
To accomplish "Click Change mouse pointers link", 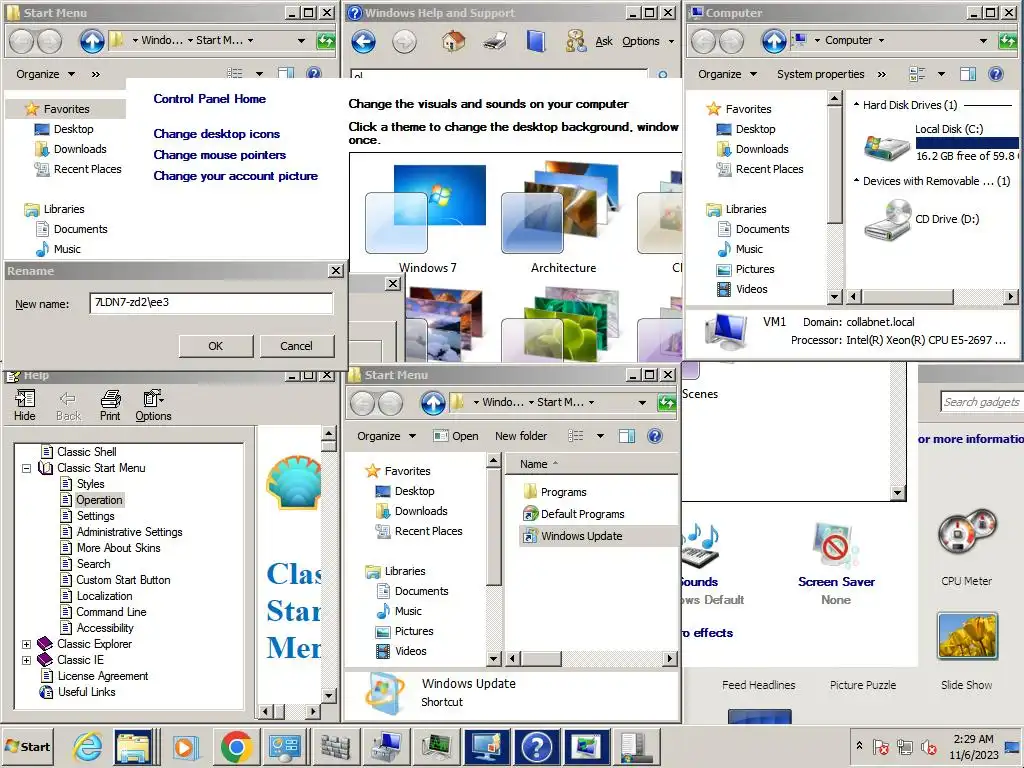I will (220, 155).
